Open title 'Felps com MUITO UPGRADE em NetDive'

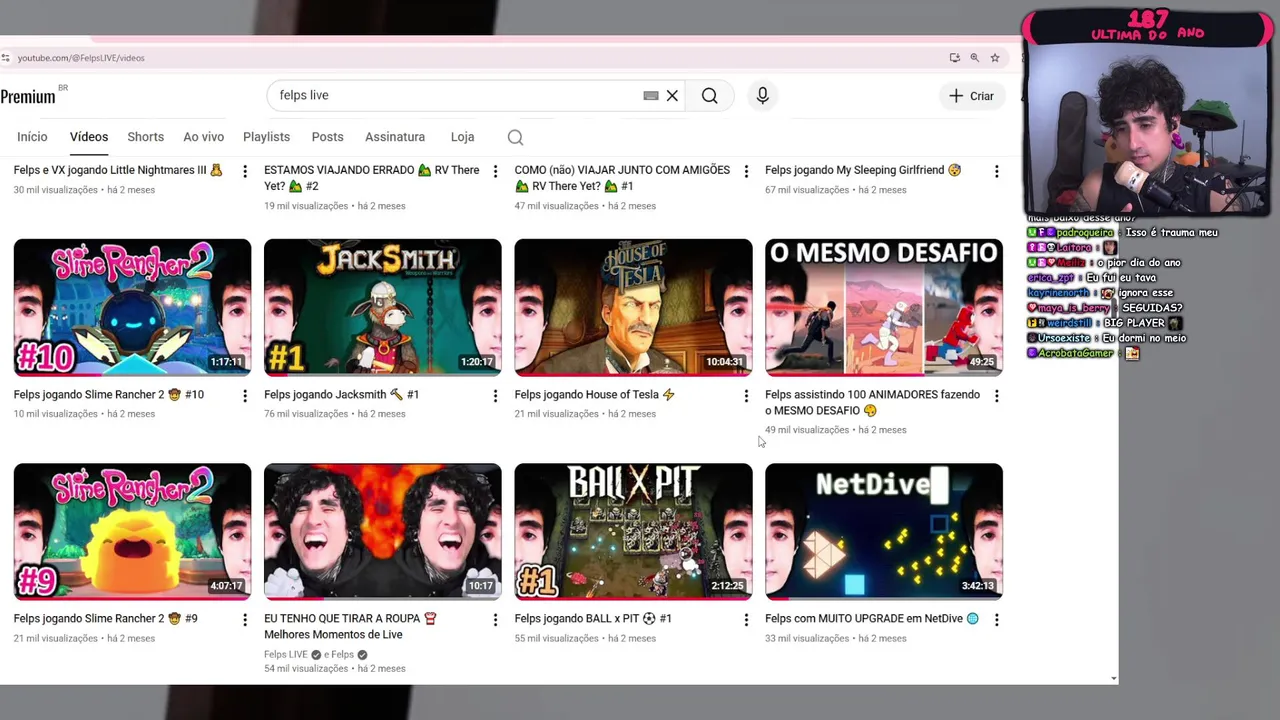pyautogui.click(x=872, y=619)
